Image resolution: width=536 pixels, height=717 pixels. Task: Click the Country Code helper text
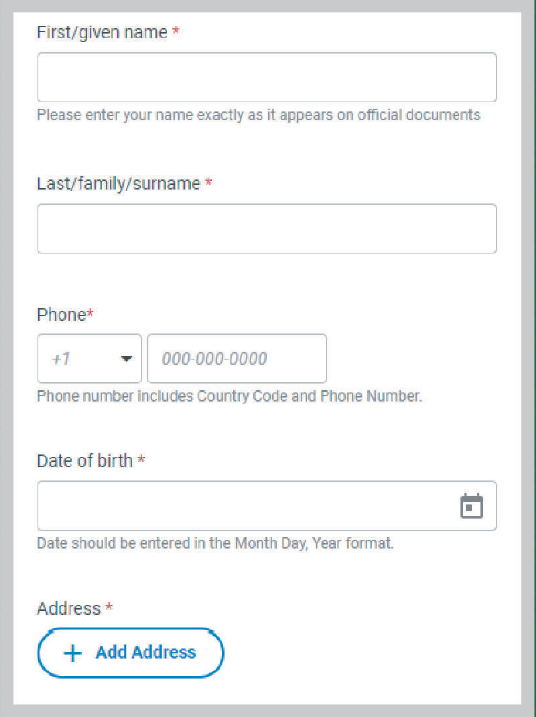tap(229, 396)
